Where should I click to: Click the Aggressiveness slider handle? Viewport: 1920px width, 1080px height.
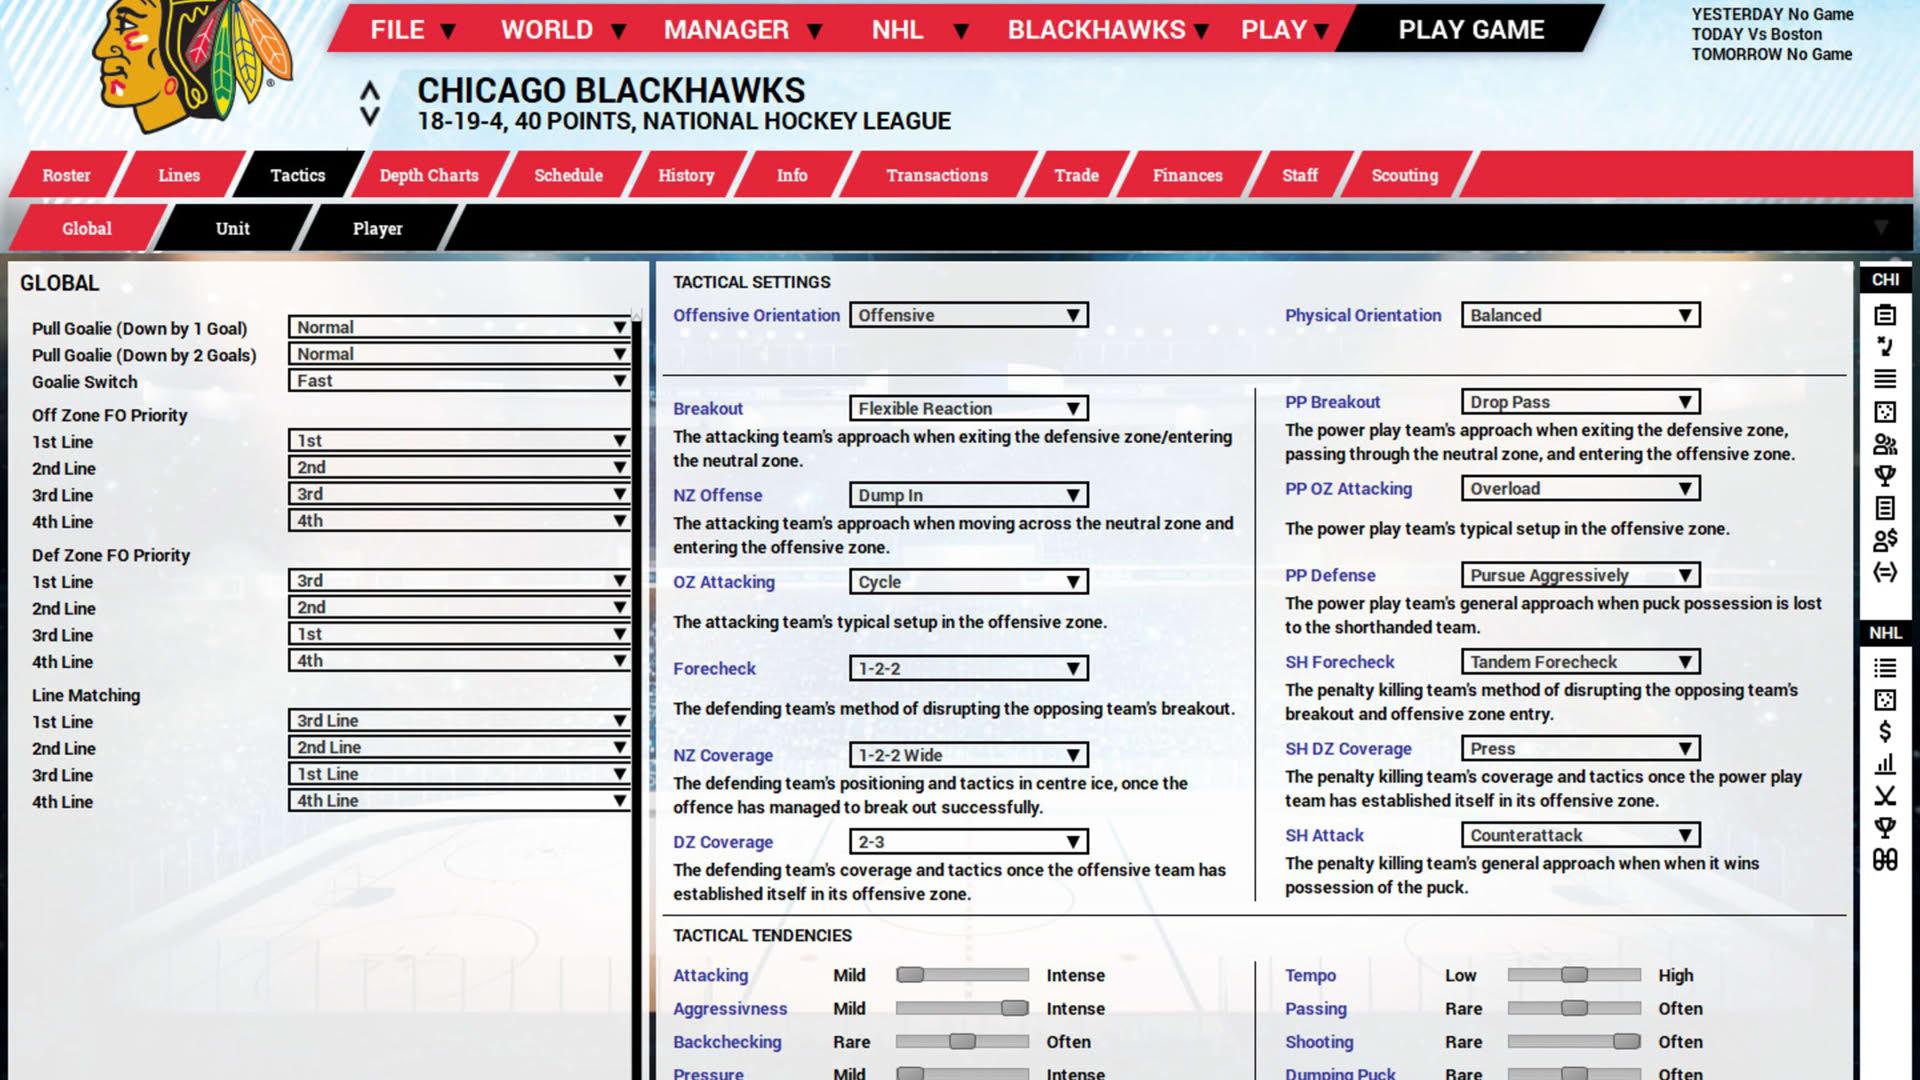[x=1014, y=1008]
